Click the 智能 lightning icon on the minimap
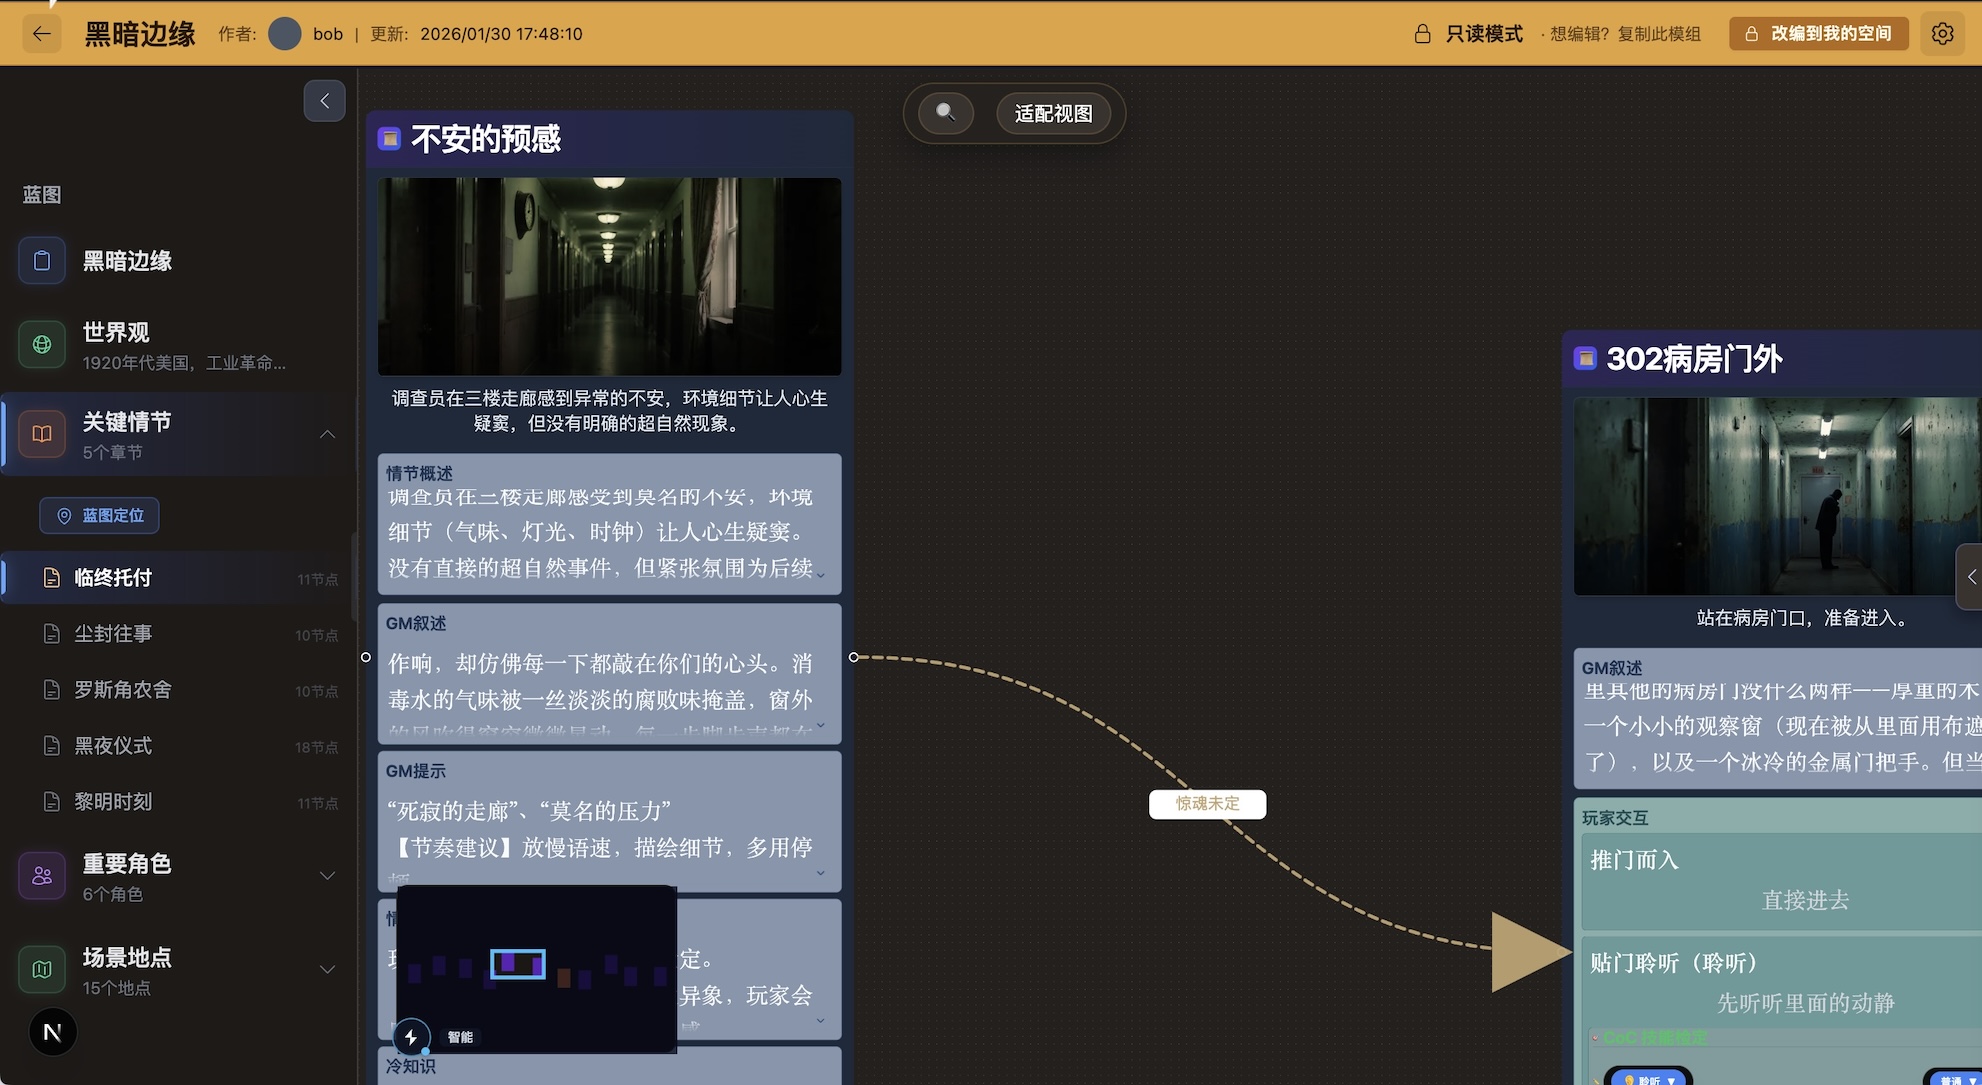 (411, 1038)
